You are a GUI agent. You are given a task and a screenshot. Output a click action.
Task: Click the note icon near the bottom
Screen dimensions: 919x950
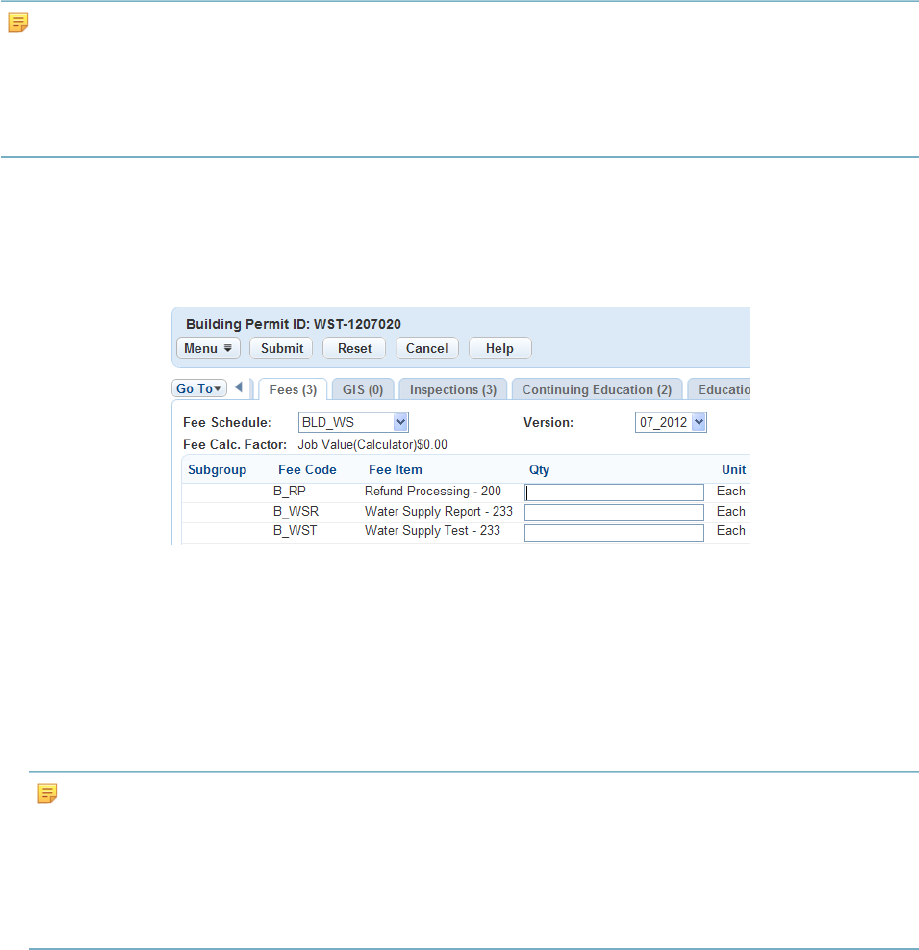[47, 793]
